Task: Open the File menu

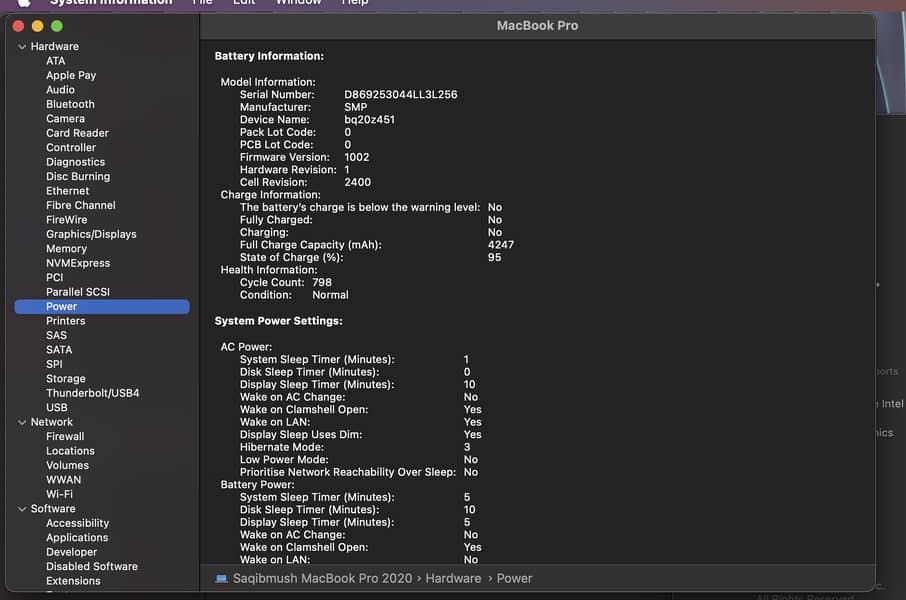Action: [x=202, y=3]
